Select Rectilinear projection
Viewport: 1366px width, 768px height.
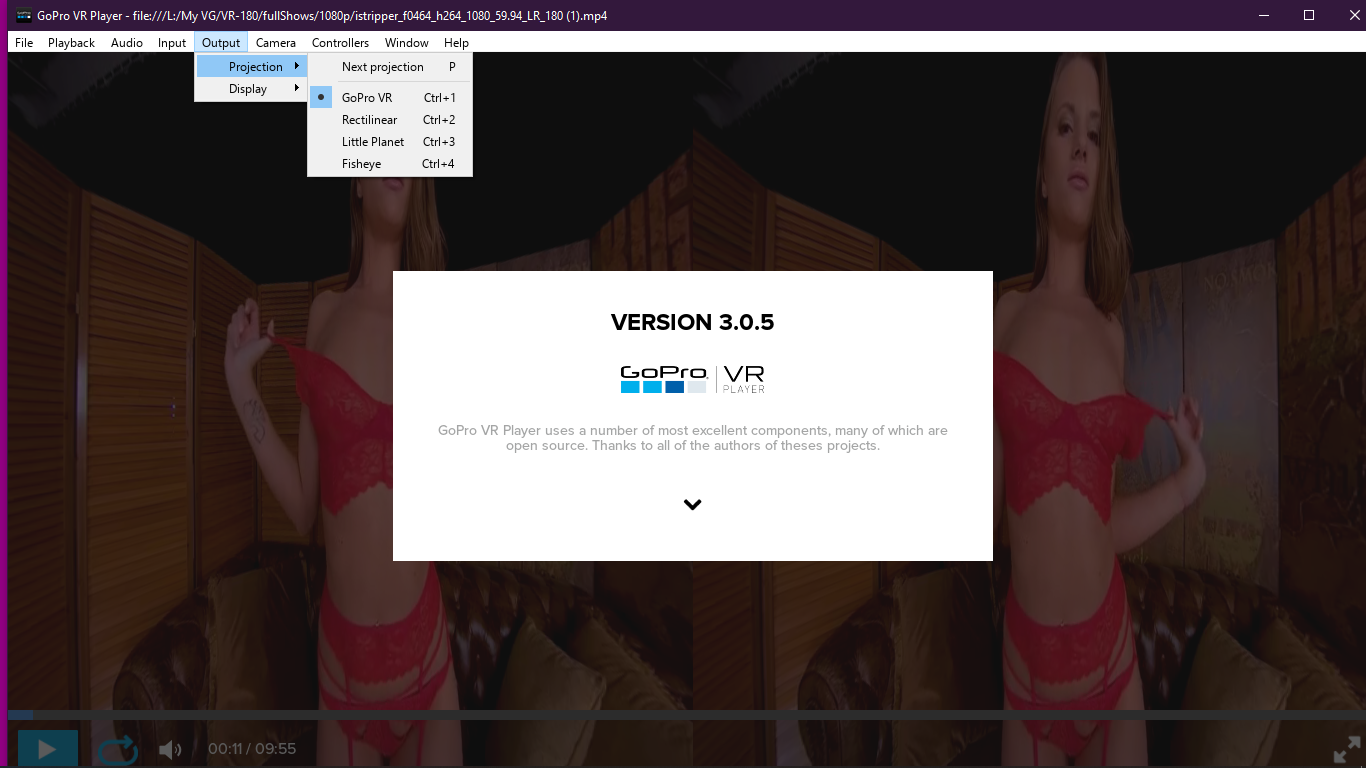(390, 120)
